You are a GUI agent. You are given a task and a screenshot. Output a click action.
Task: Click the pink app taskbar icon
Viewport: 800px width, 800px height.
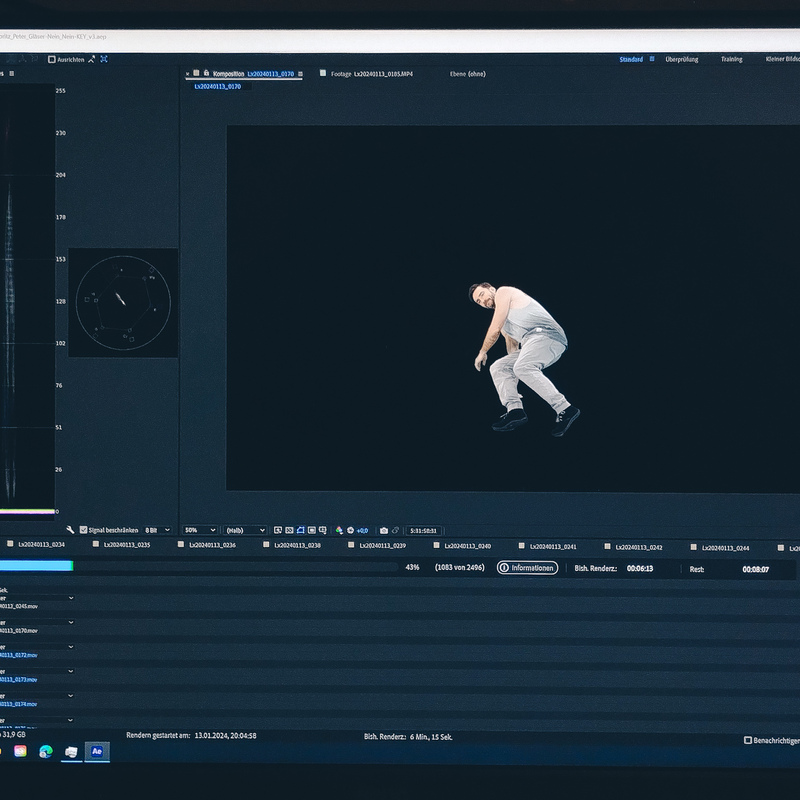(20, 751)
